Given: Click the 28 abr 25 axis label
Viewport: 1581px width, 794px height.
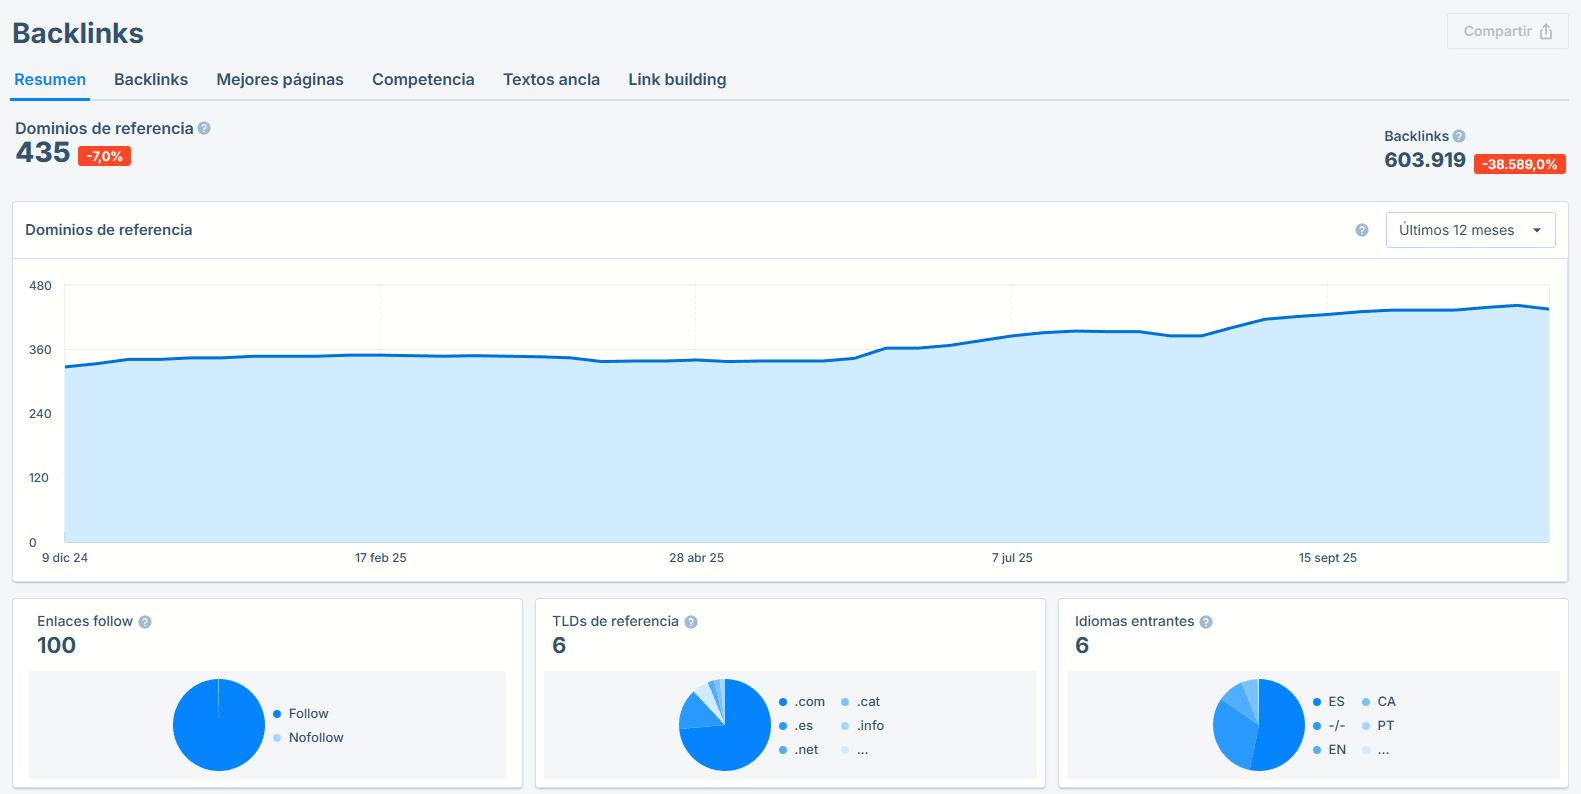Looking at the screenshot, I should [697, 558].
